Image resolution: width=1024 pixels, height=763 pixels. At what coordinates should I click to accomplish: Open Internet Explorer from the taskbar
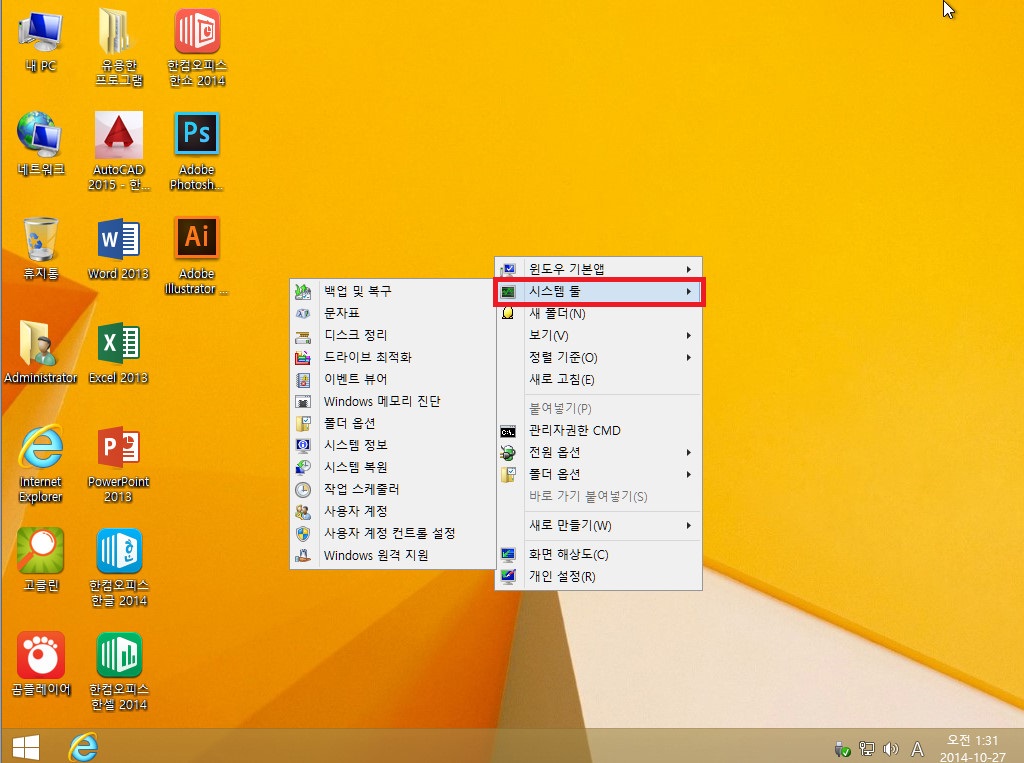pyautogui.click(x=84, y=747)
